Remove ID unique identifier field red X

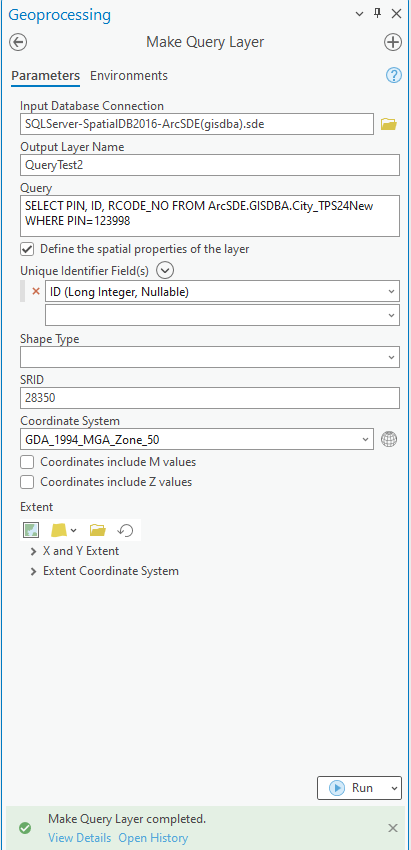click(x=36, y=292)
